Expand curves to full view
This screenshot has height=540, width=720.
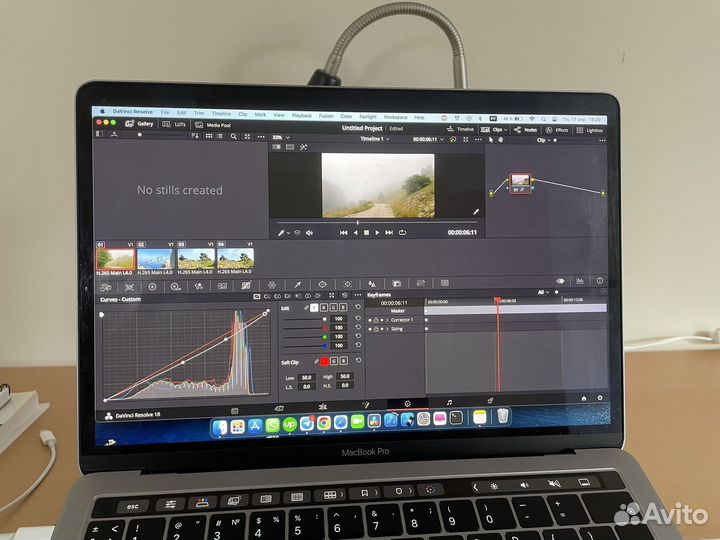(332, 295)
